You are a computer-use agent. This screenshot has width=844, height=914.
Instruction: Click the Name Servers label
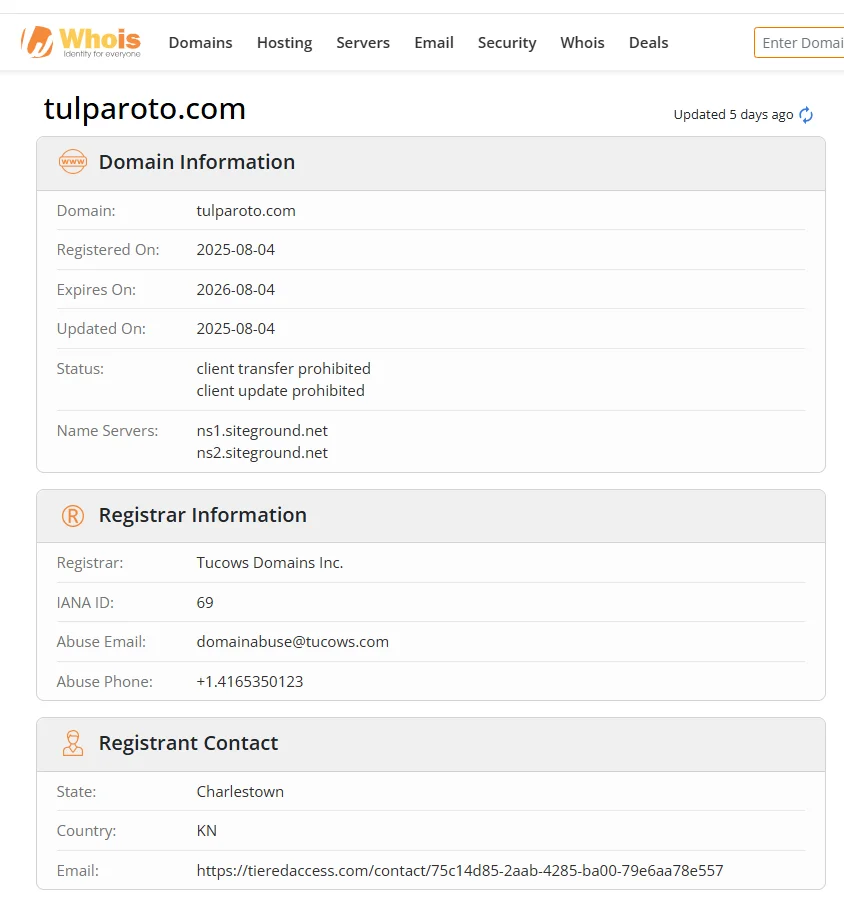pyautogui.click(x=107, y=431)
